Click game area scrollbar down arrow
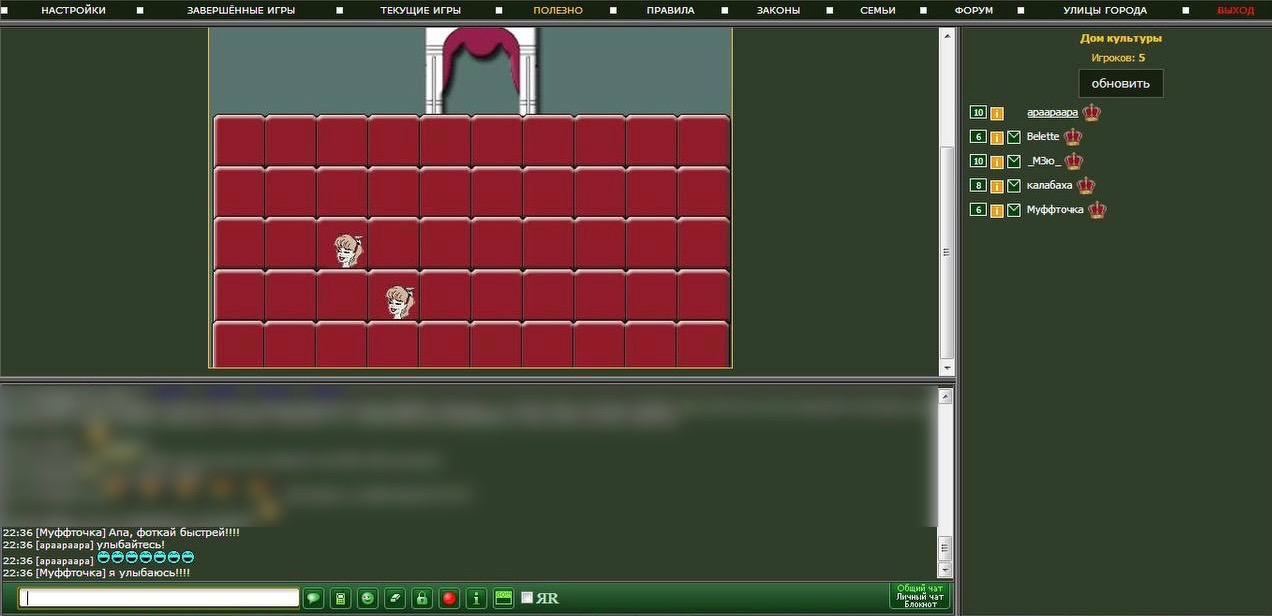Screen dimensions: 1272x616 click(946, 367)
